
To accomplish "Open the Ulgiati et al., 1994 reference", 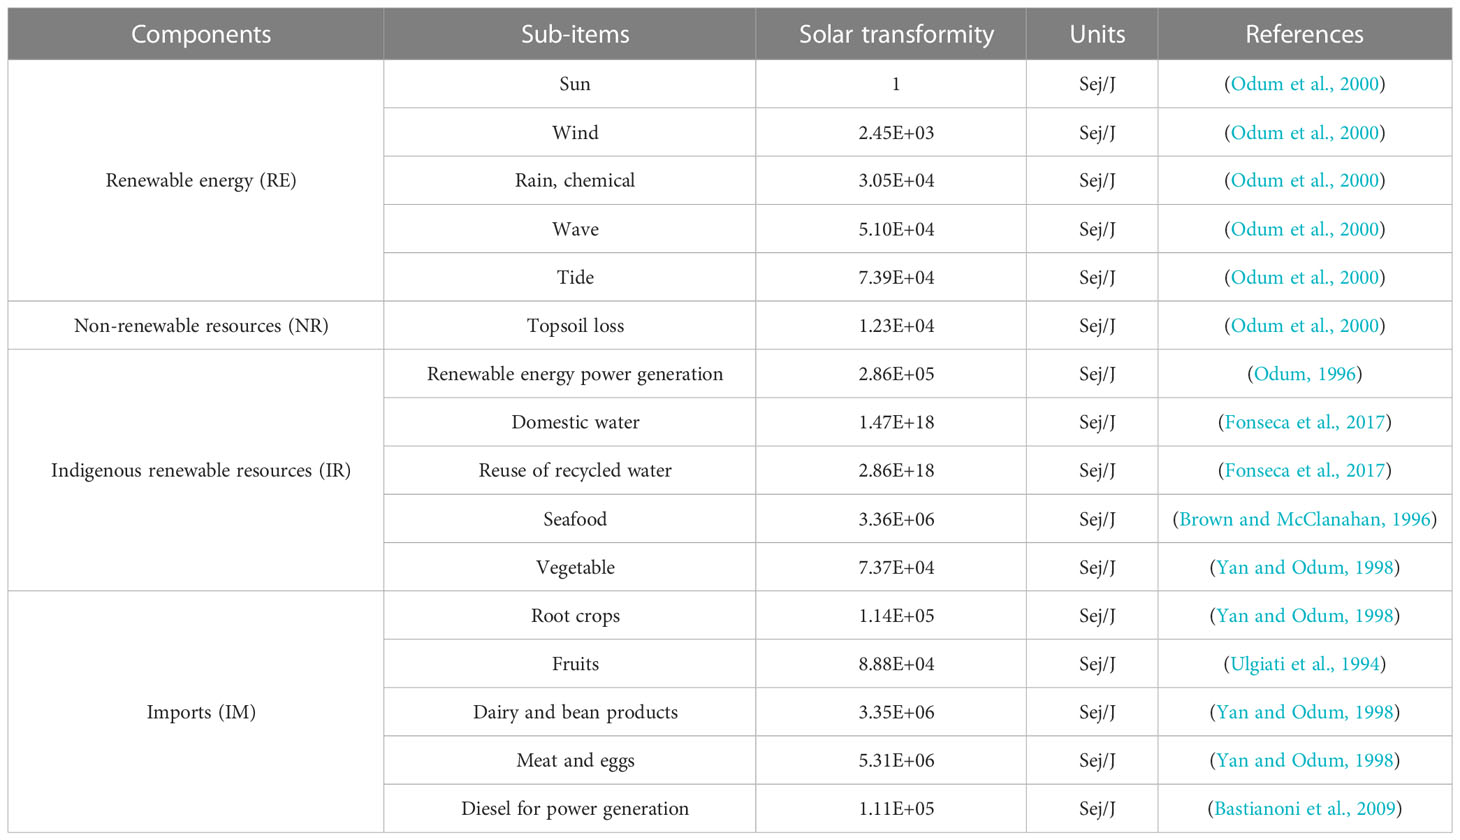I will (1304, 664).
